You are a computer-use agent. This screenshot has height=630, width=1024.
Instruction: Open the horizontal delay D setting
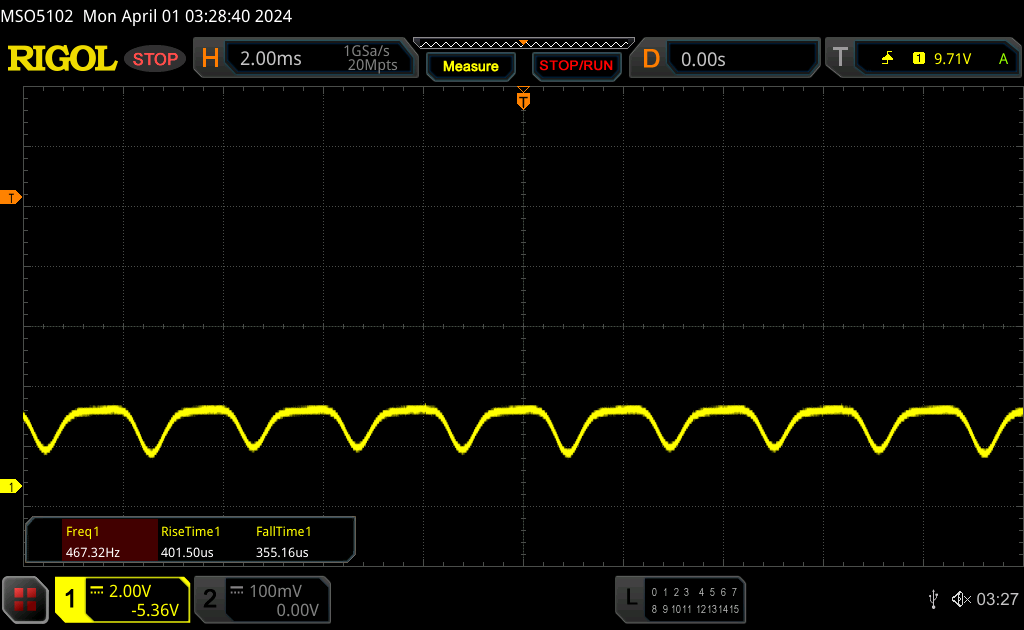coord(724,59)
